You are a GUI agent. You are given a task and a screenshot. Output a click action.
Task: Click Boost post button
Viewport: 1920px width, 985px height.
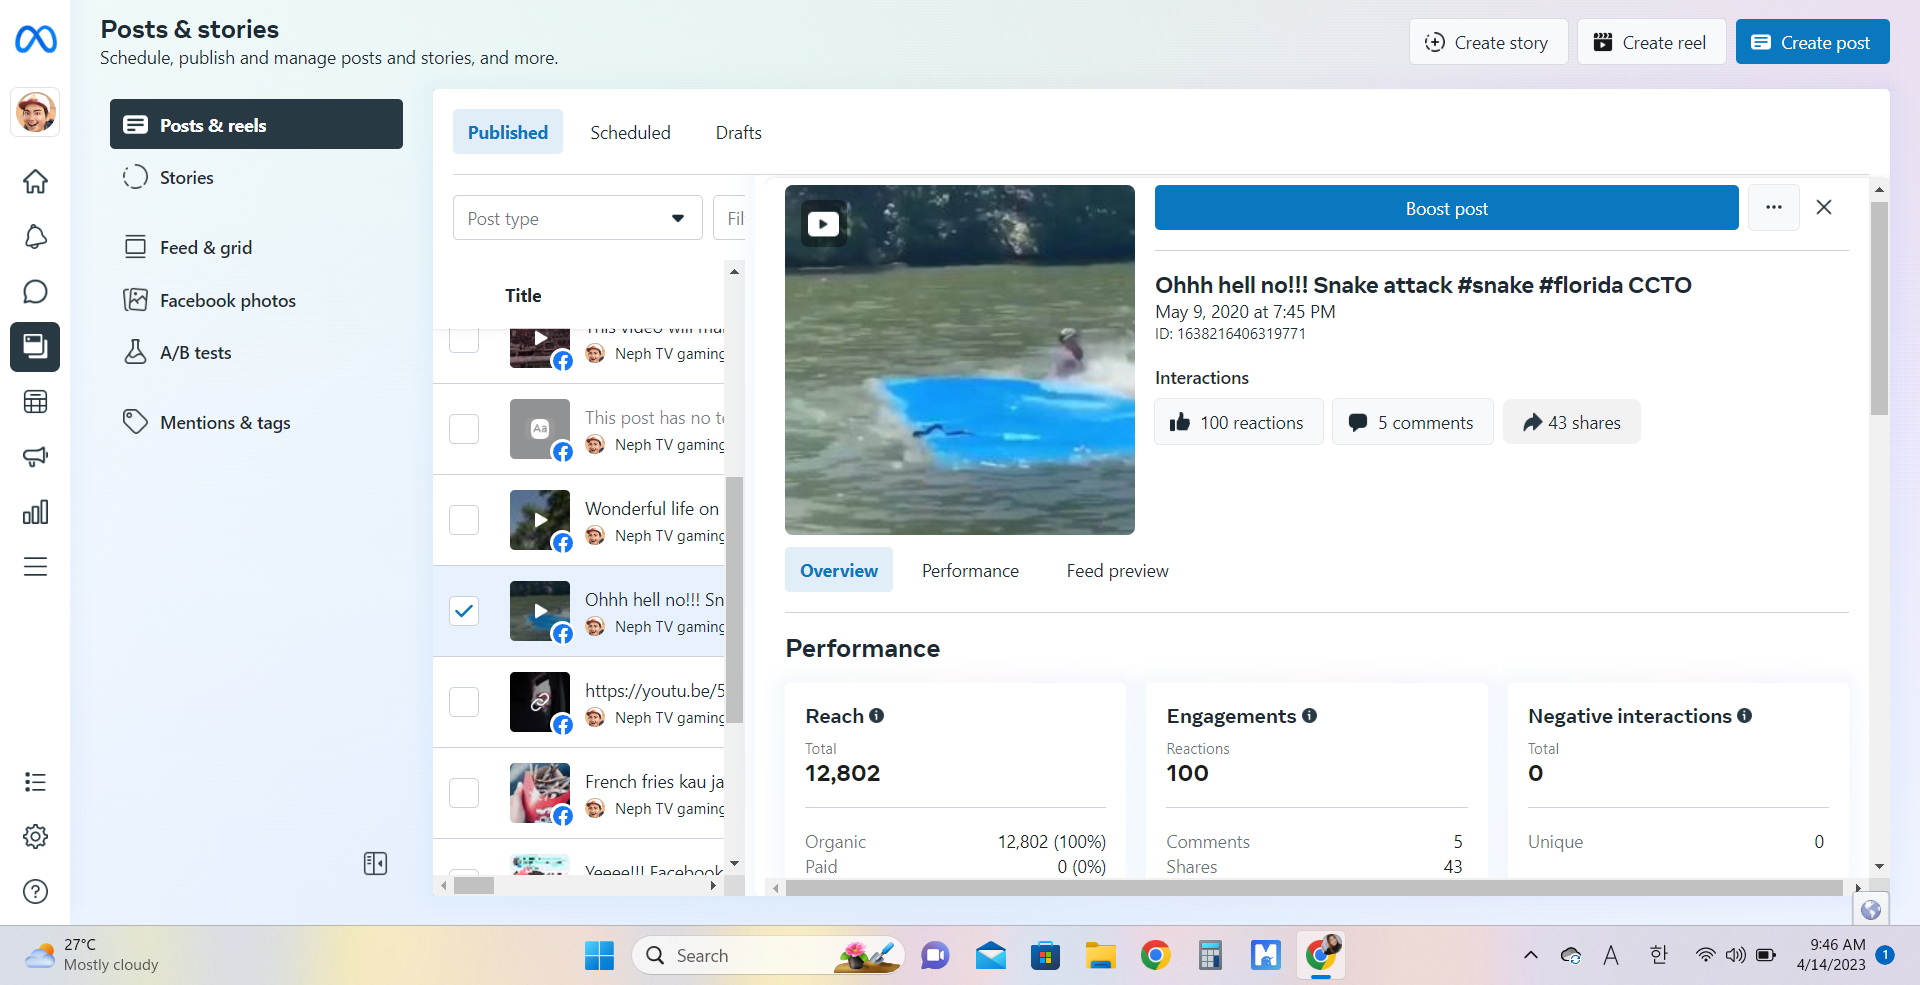1446,208
